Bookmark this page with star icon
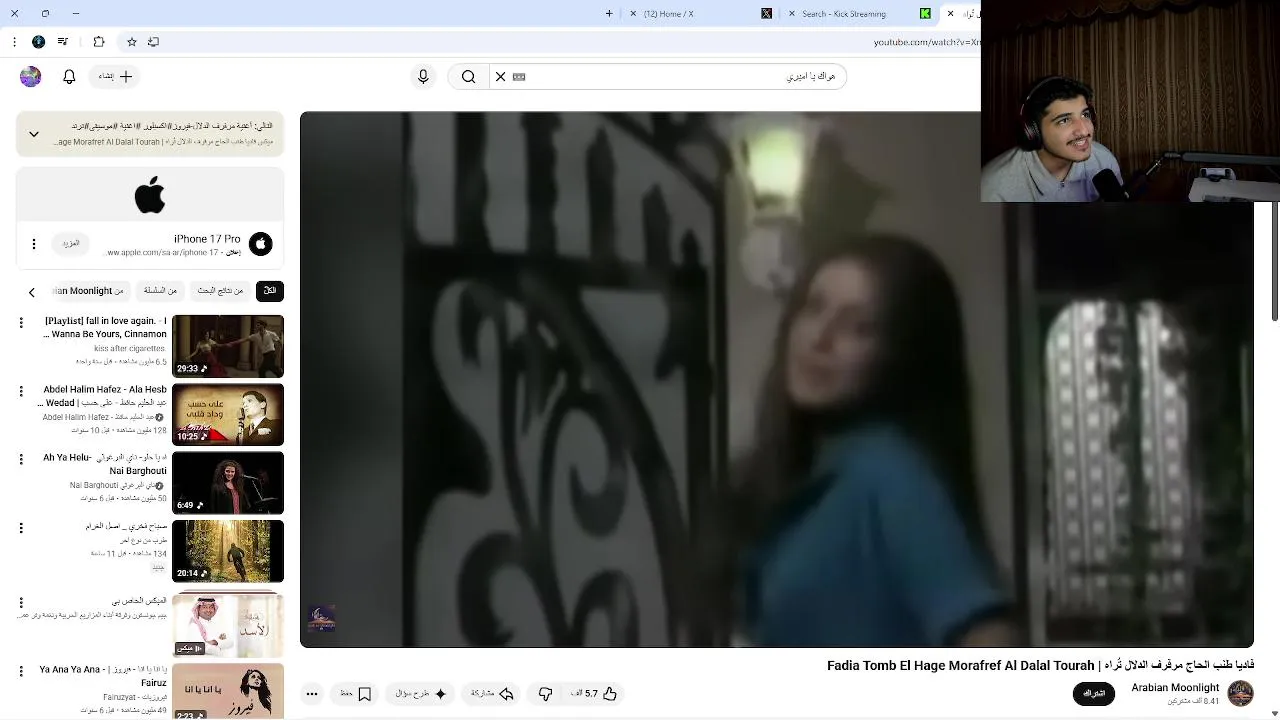 131,42
